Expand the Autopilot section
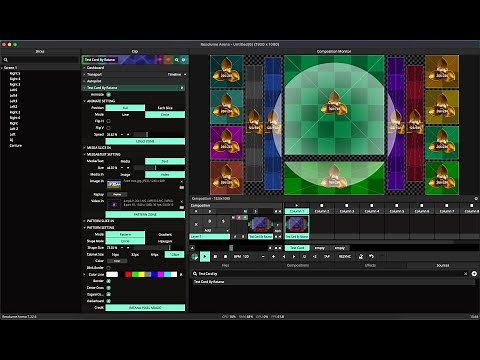This screenshot has height=360, width=480. click(x=84, y=81)
